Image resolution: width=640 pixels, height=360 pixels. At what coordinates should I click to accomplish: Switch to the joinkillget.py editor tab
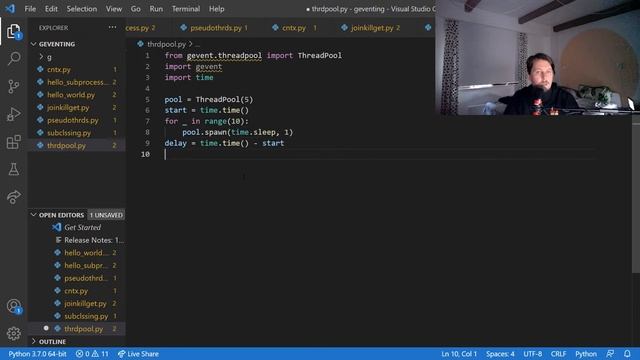coord(372,28)
